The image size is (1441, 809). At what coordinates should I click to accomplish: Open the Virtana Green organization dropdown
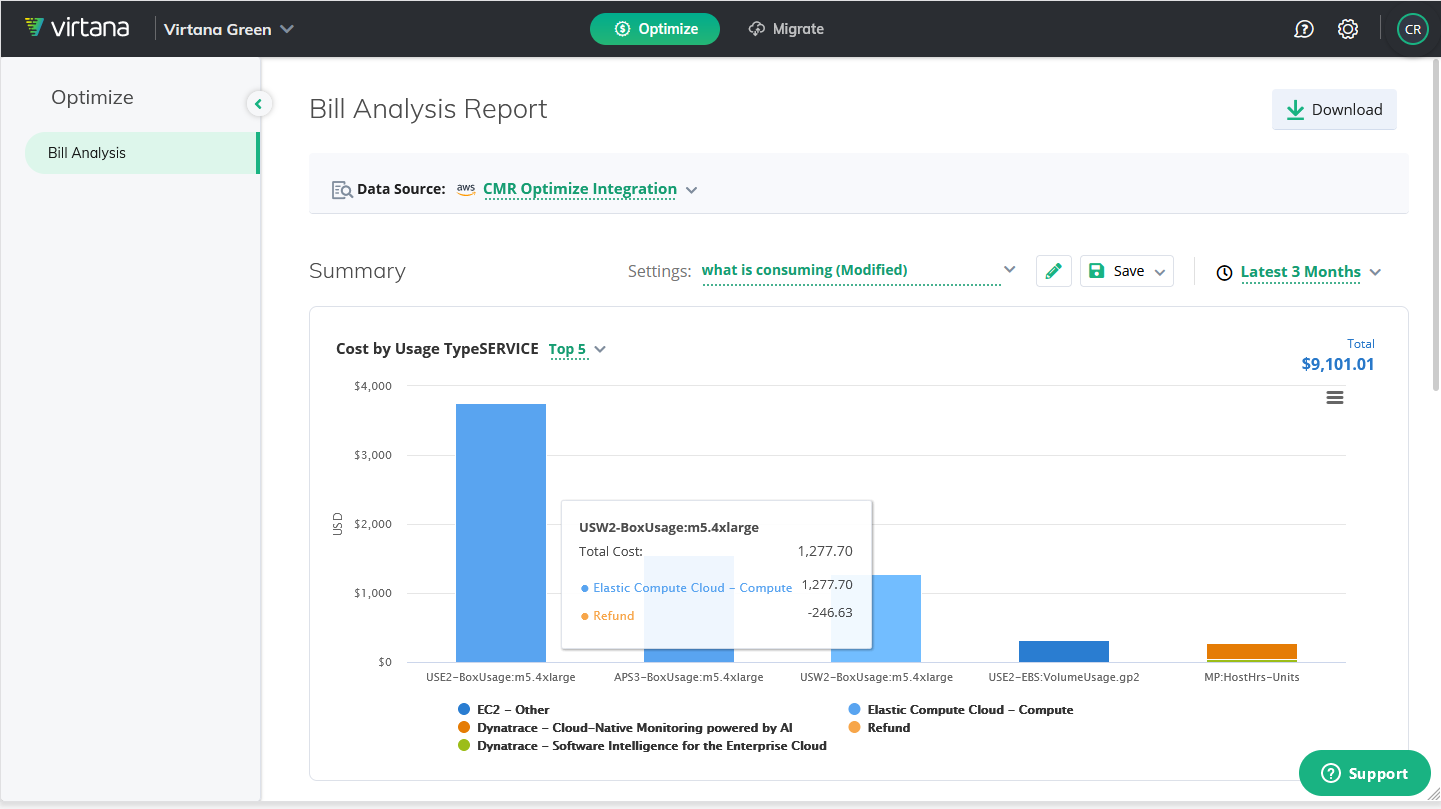(x=229, y=29)
